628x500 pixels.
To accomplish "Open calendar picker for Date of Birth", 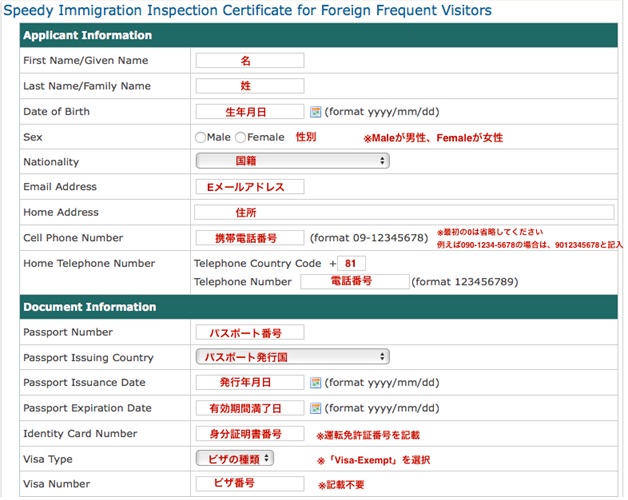I will click(x=315, y=112).
